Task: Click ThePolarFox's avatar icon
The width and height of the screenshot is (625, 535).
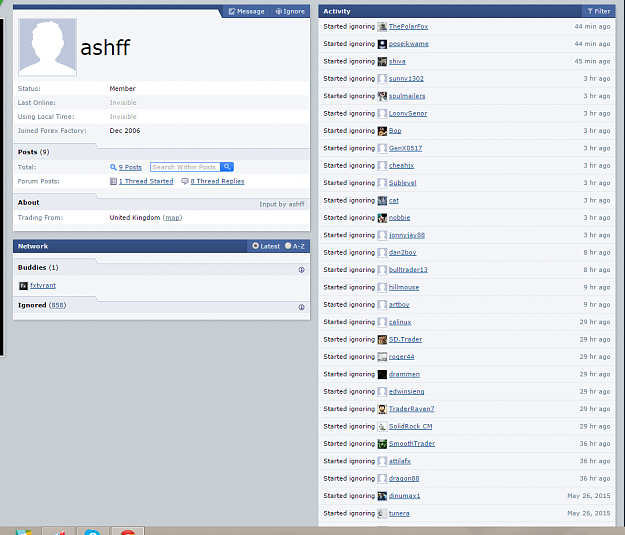Action: coord(382,27)
